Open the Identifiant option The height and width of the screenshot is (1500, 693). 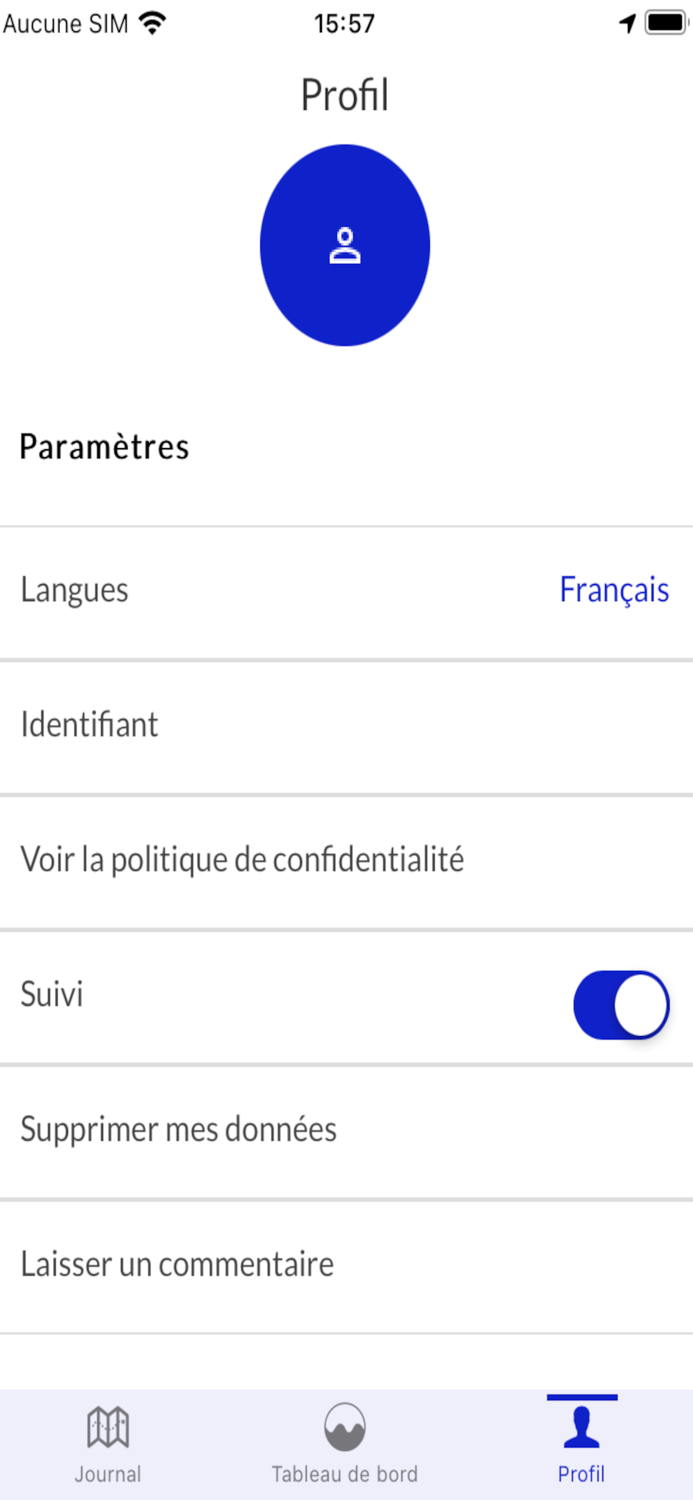coord(345,724)
